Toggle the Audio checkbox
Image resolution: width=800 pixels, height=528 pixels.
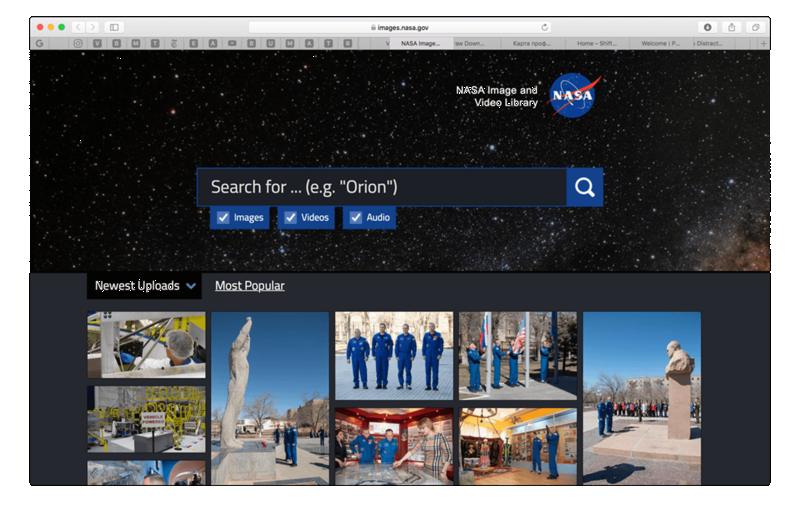tap(356, 218)
